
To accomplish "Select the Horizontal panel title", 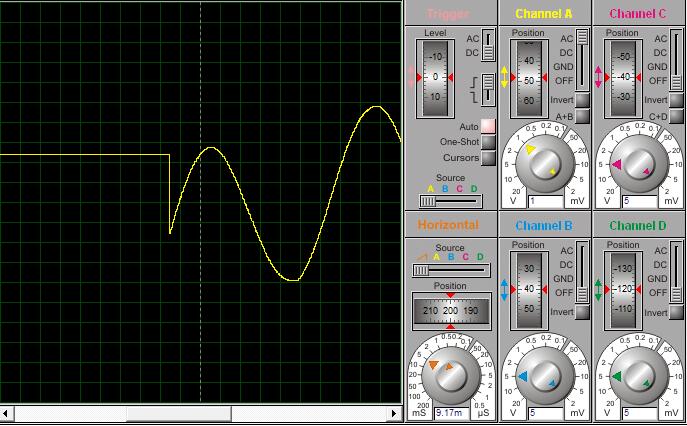I will point(448,225).
